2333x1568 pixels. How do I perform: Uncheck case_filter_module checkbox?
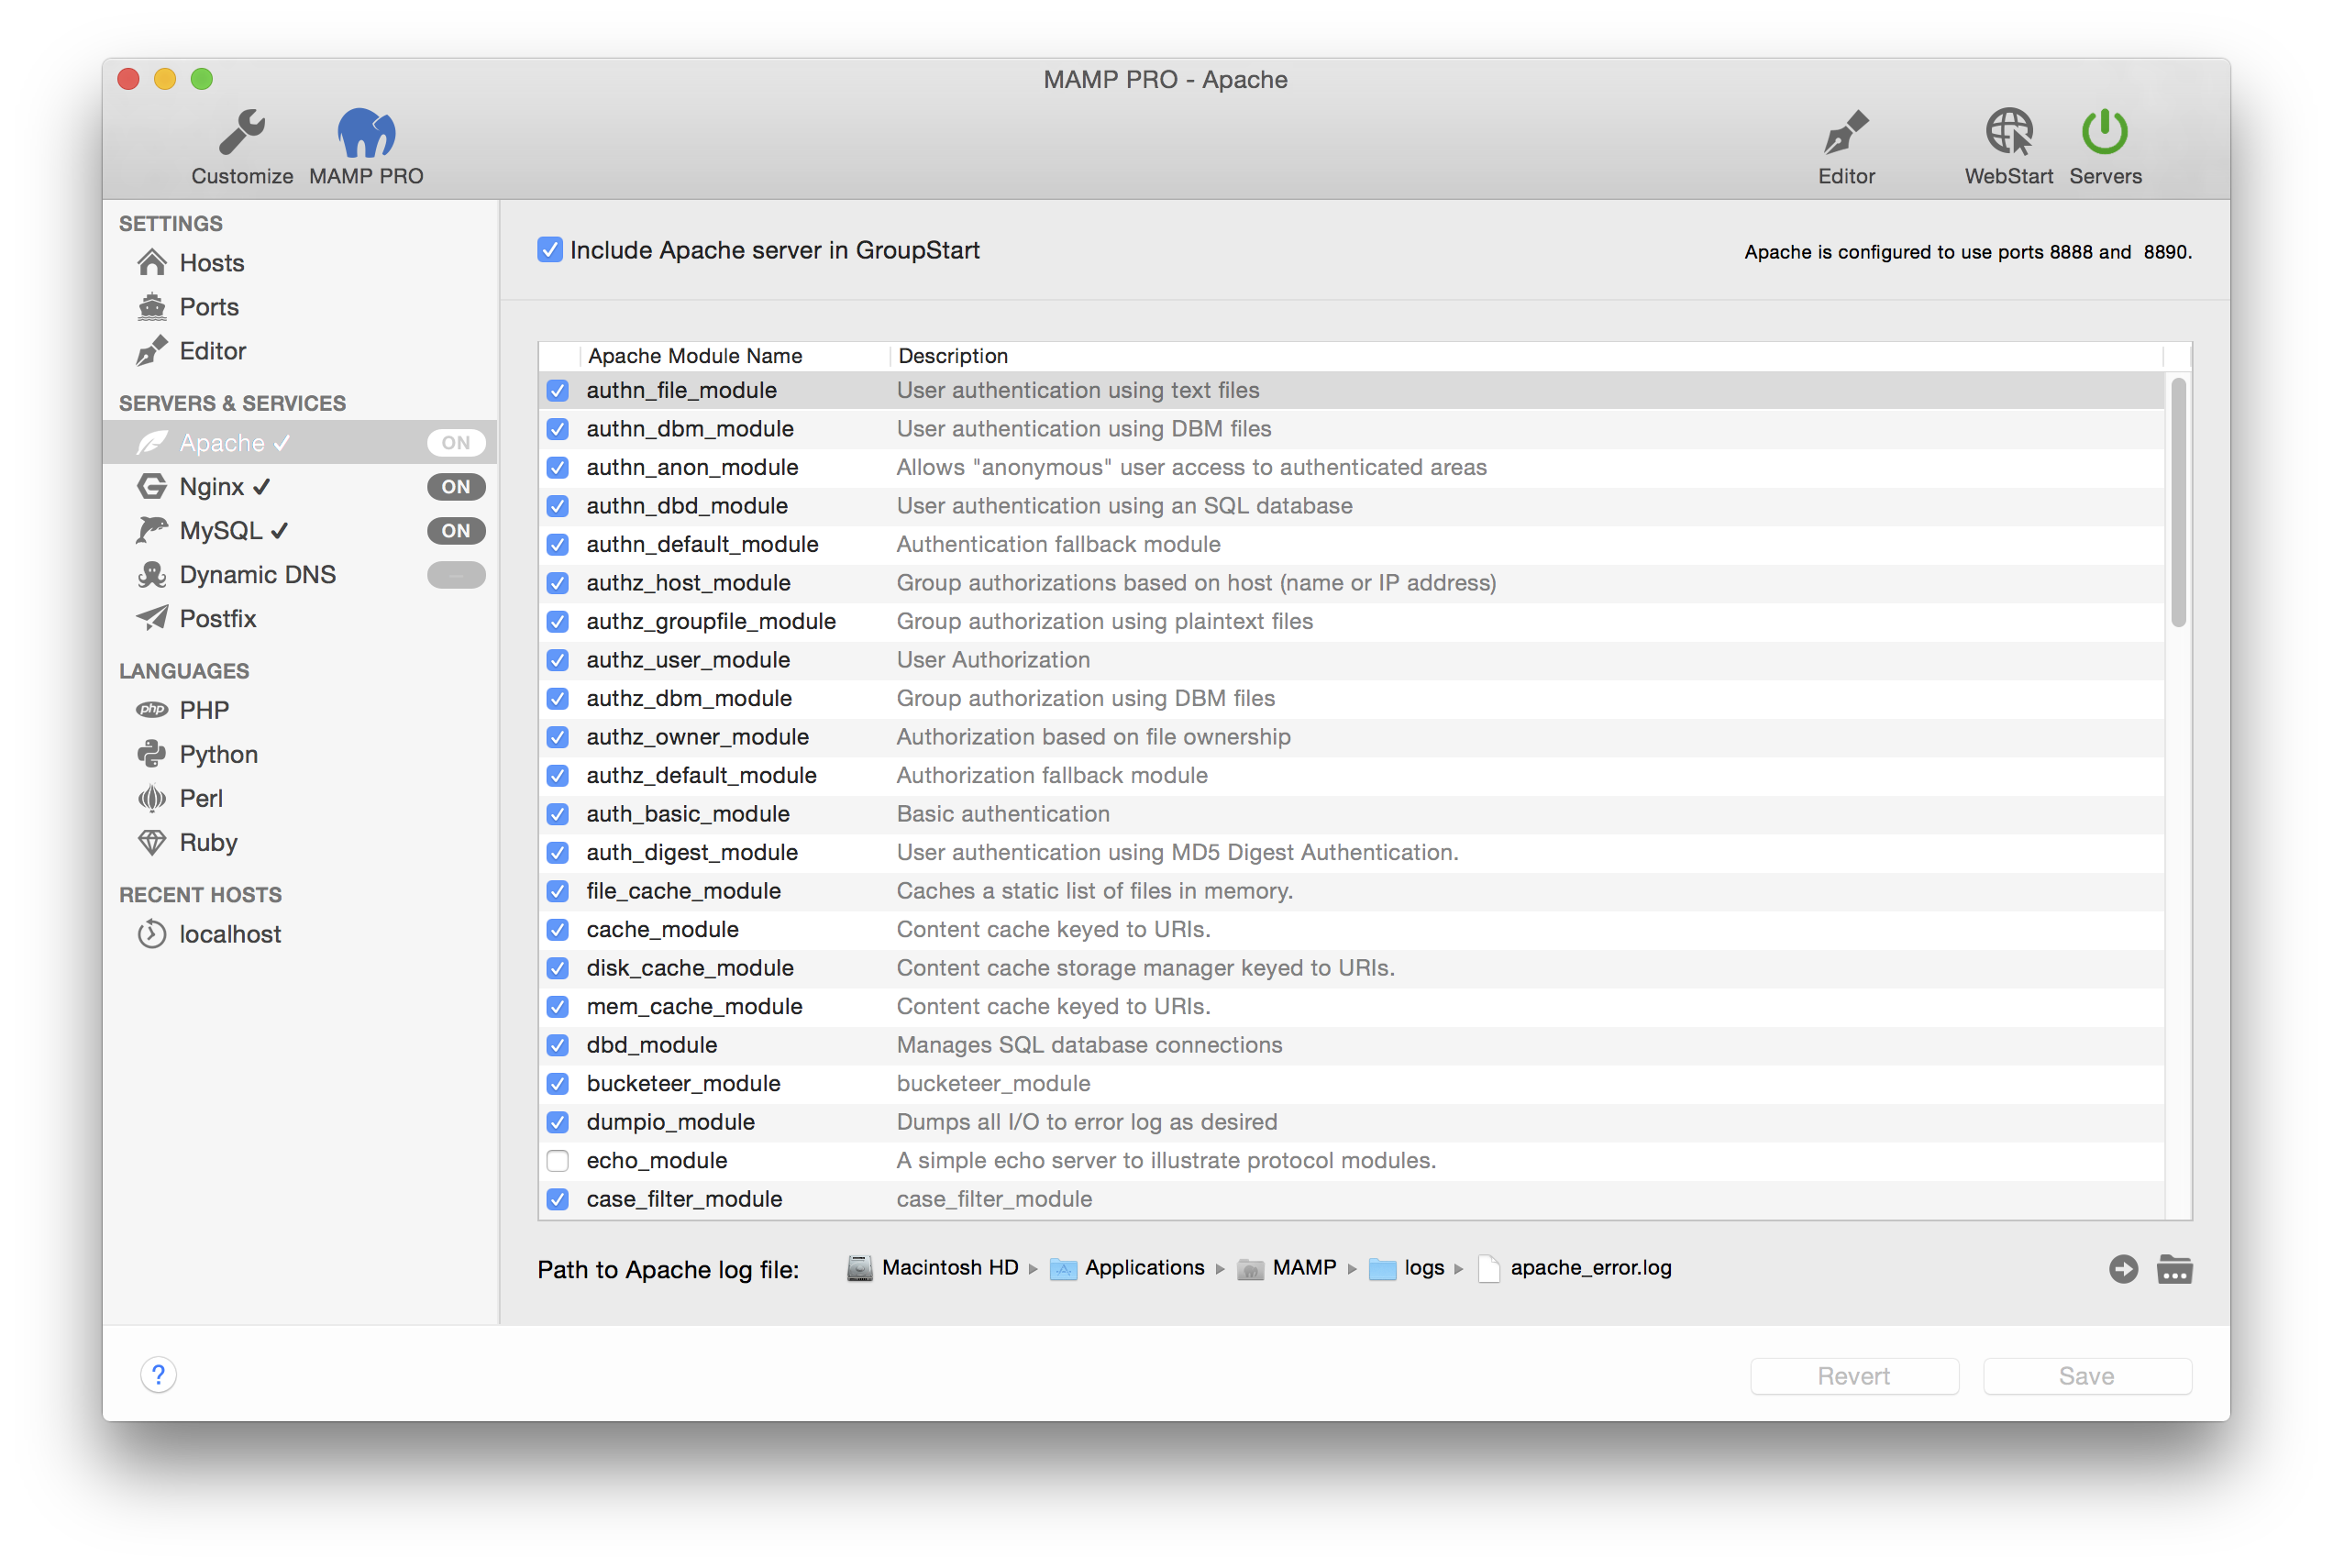(x=558, y=1199)
